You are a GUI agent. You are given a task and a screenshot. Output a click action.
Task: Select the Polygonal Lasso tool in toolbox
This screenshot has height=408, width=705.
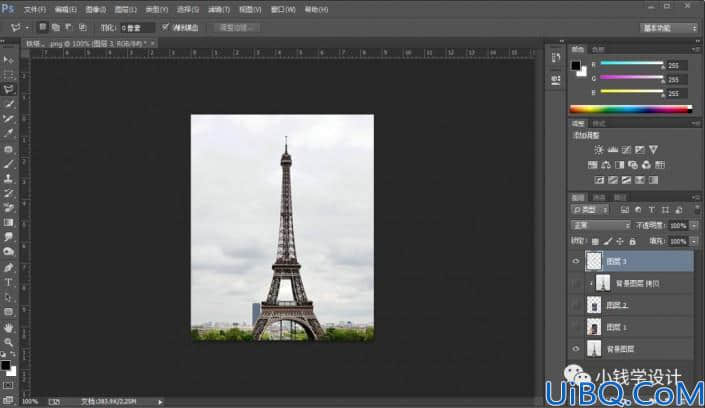[x=8, y=89]
